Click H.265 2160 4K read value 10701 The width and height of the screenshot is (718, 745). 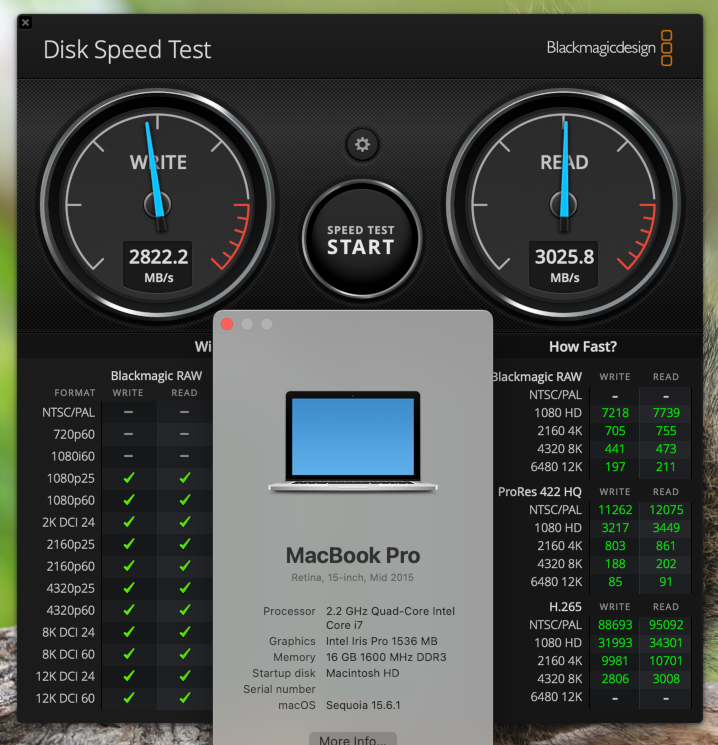[666, 661]
